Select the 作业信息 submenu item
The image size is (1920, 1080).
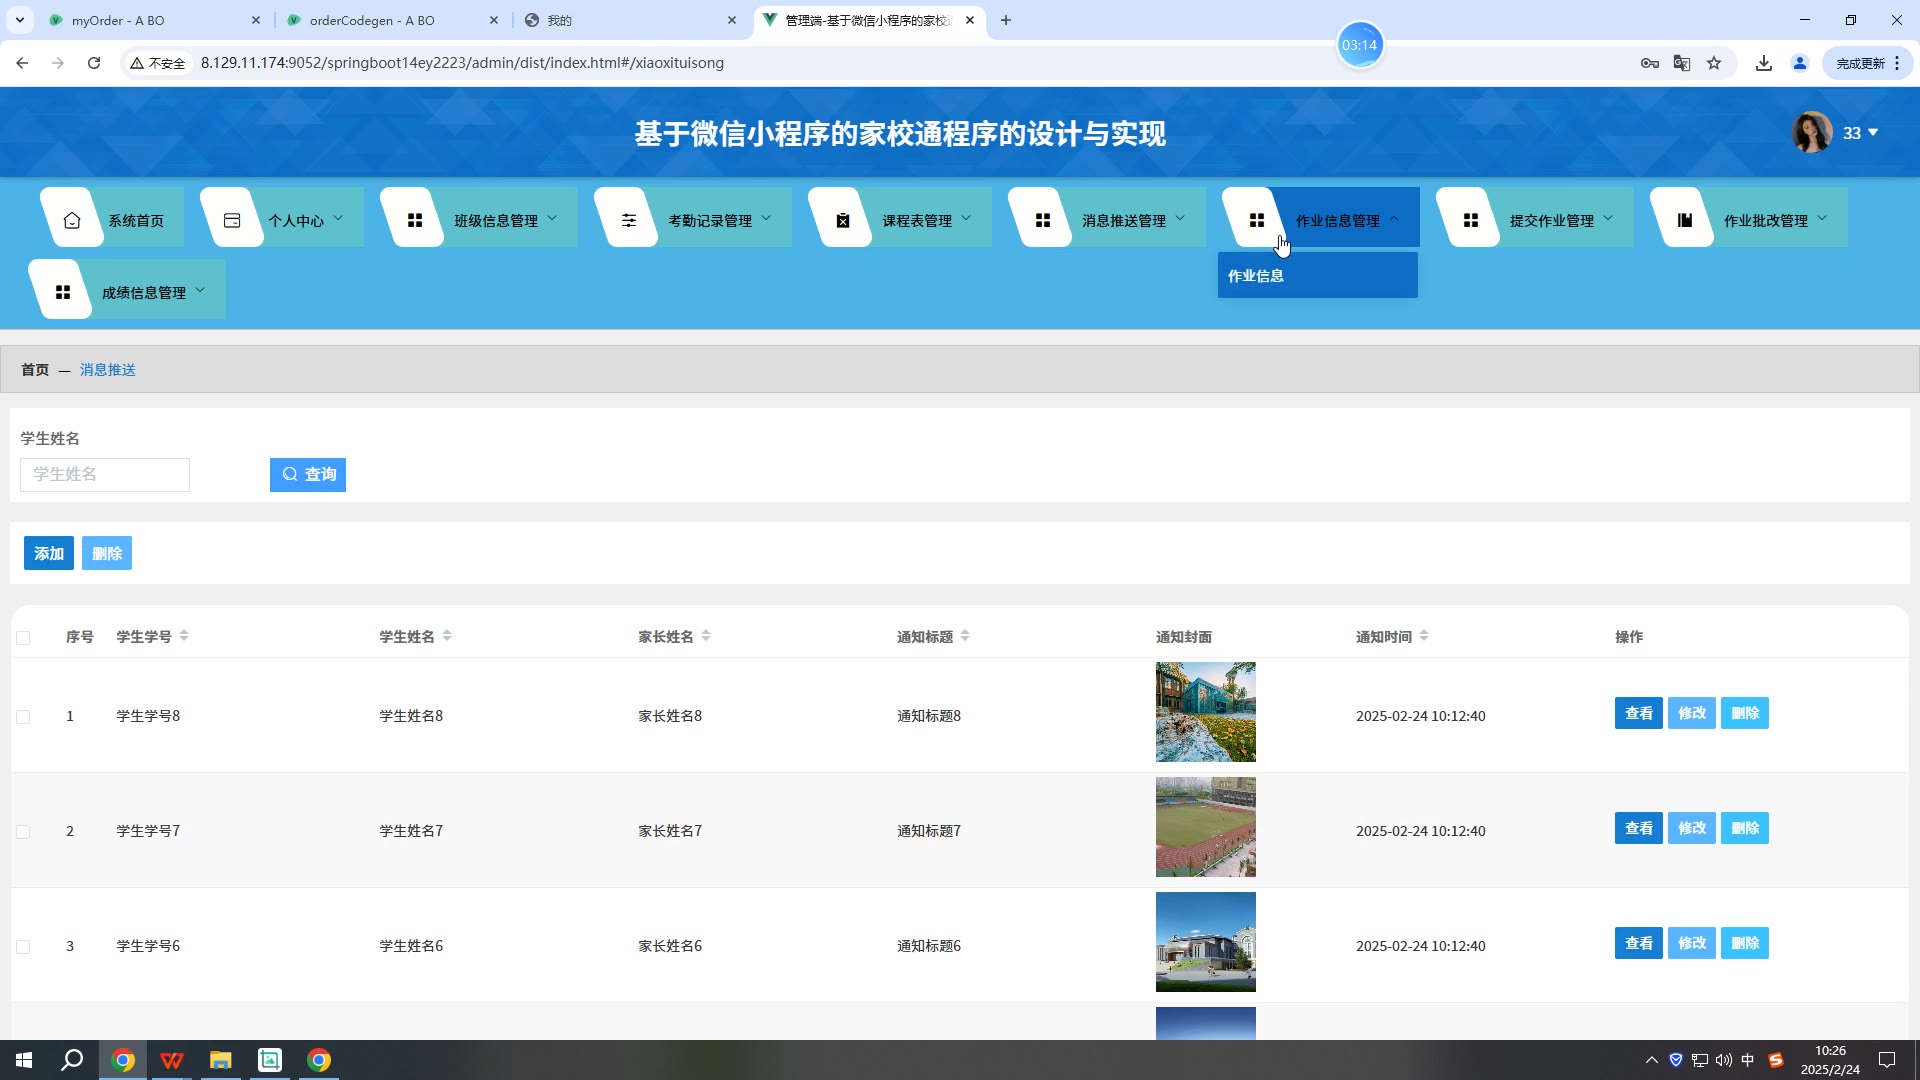pos(1256,276)
